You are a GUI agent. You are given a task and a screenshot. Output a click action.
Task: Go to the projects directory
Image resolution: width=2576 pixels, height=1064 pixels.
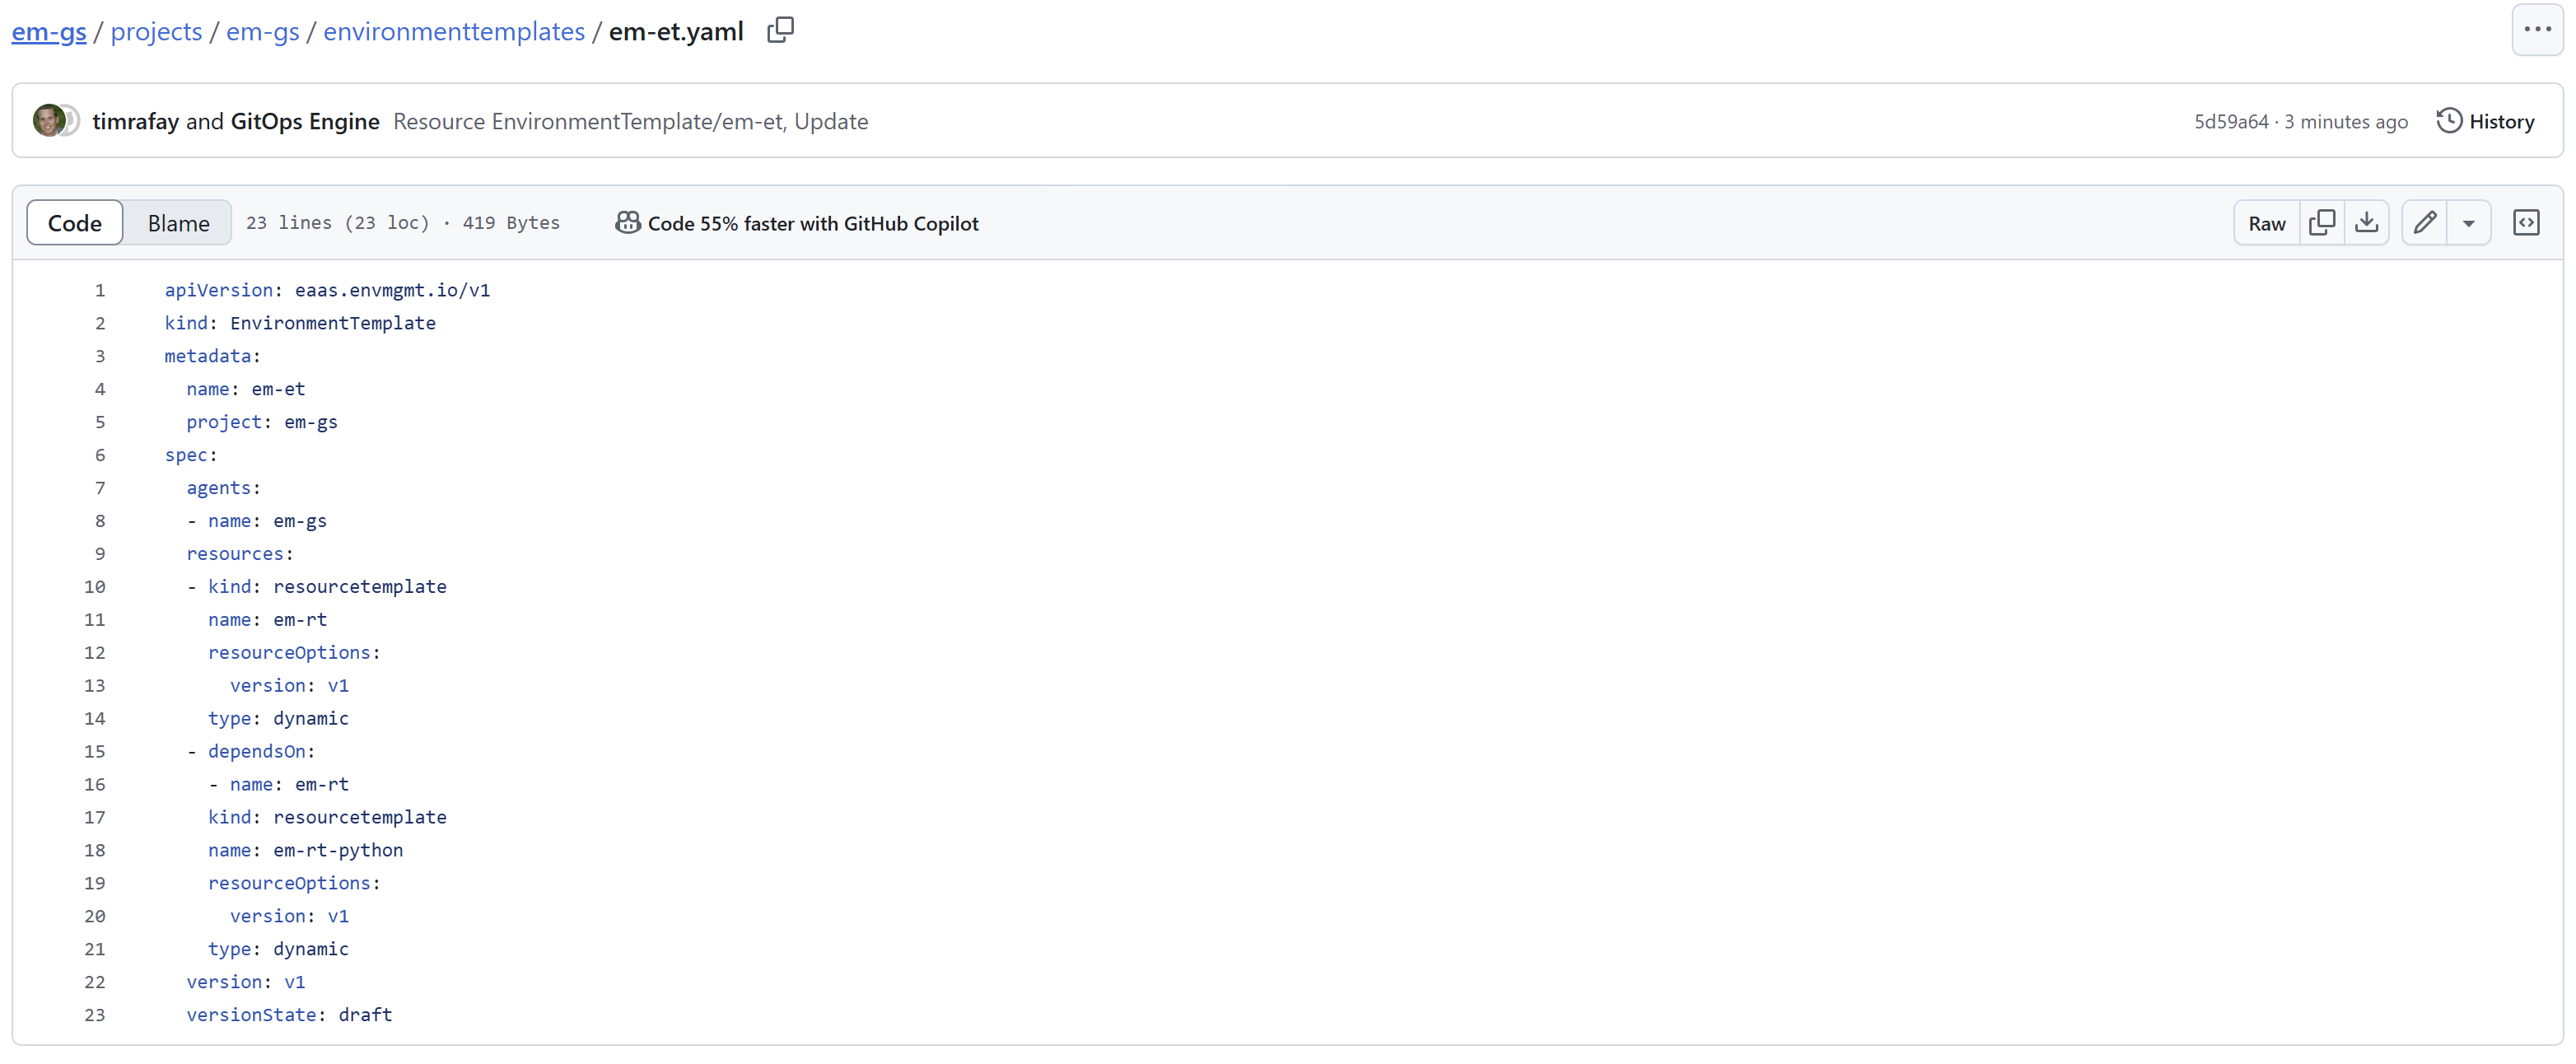[x=156, y=31]
